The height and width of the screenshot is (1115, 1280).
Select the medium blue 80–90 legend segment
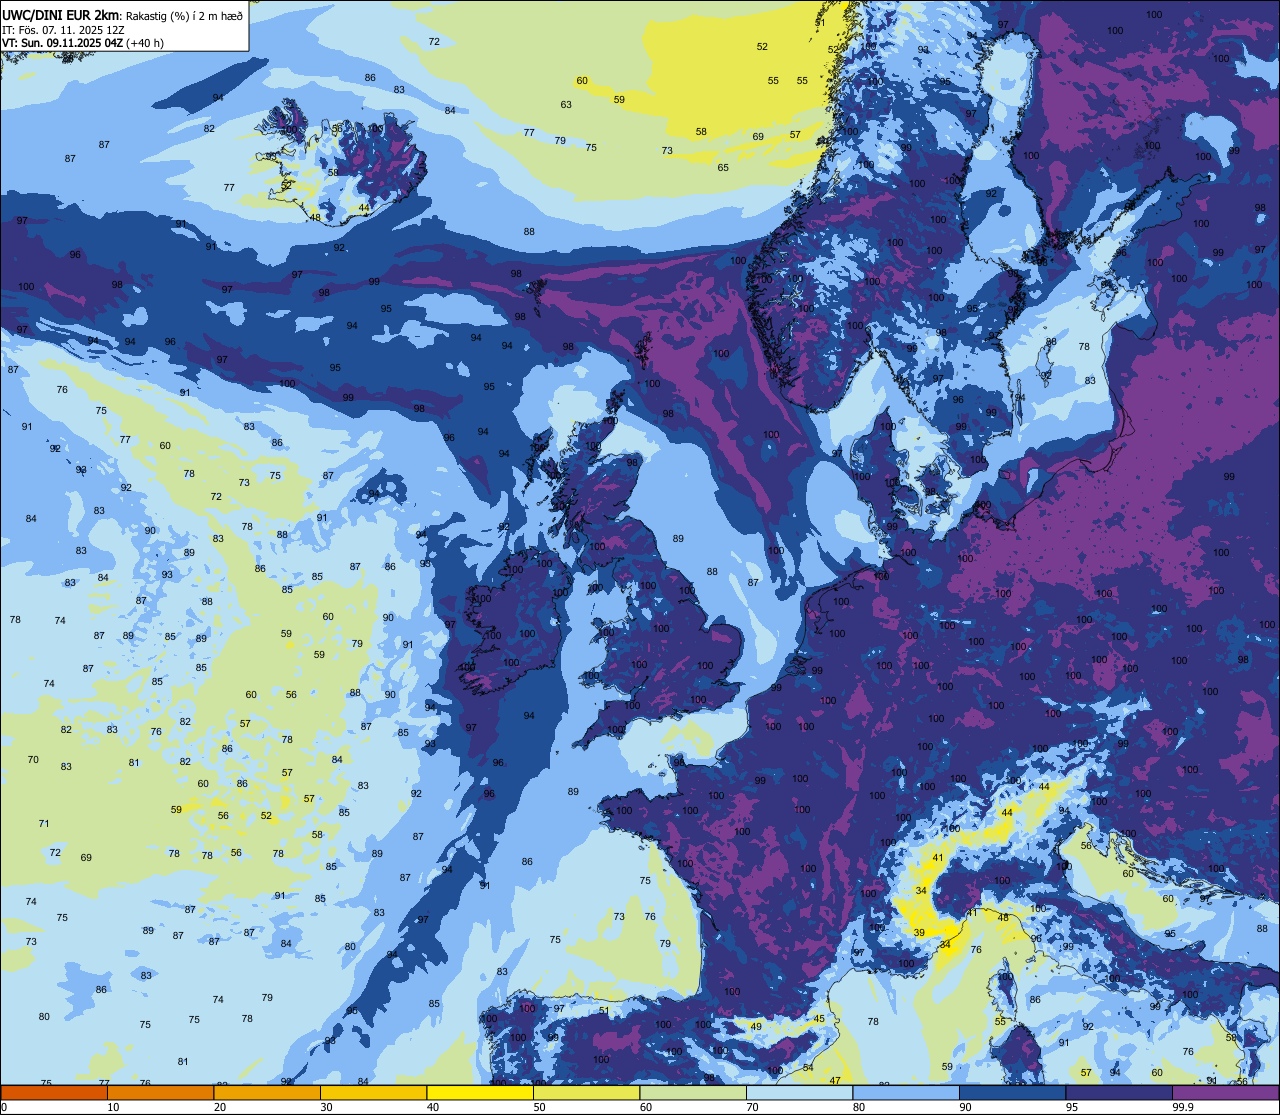906,1092
